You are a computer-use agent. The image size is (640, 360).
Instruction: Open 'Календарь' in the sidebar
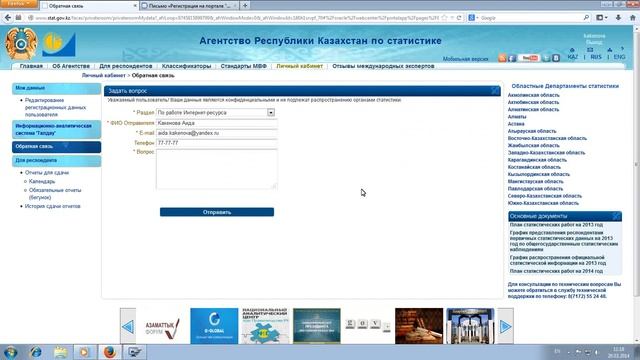[x=42, y=181]
